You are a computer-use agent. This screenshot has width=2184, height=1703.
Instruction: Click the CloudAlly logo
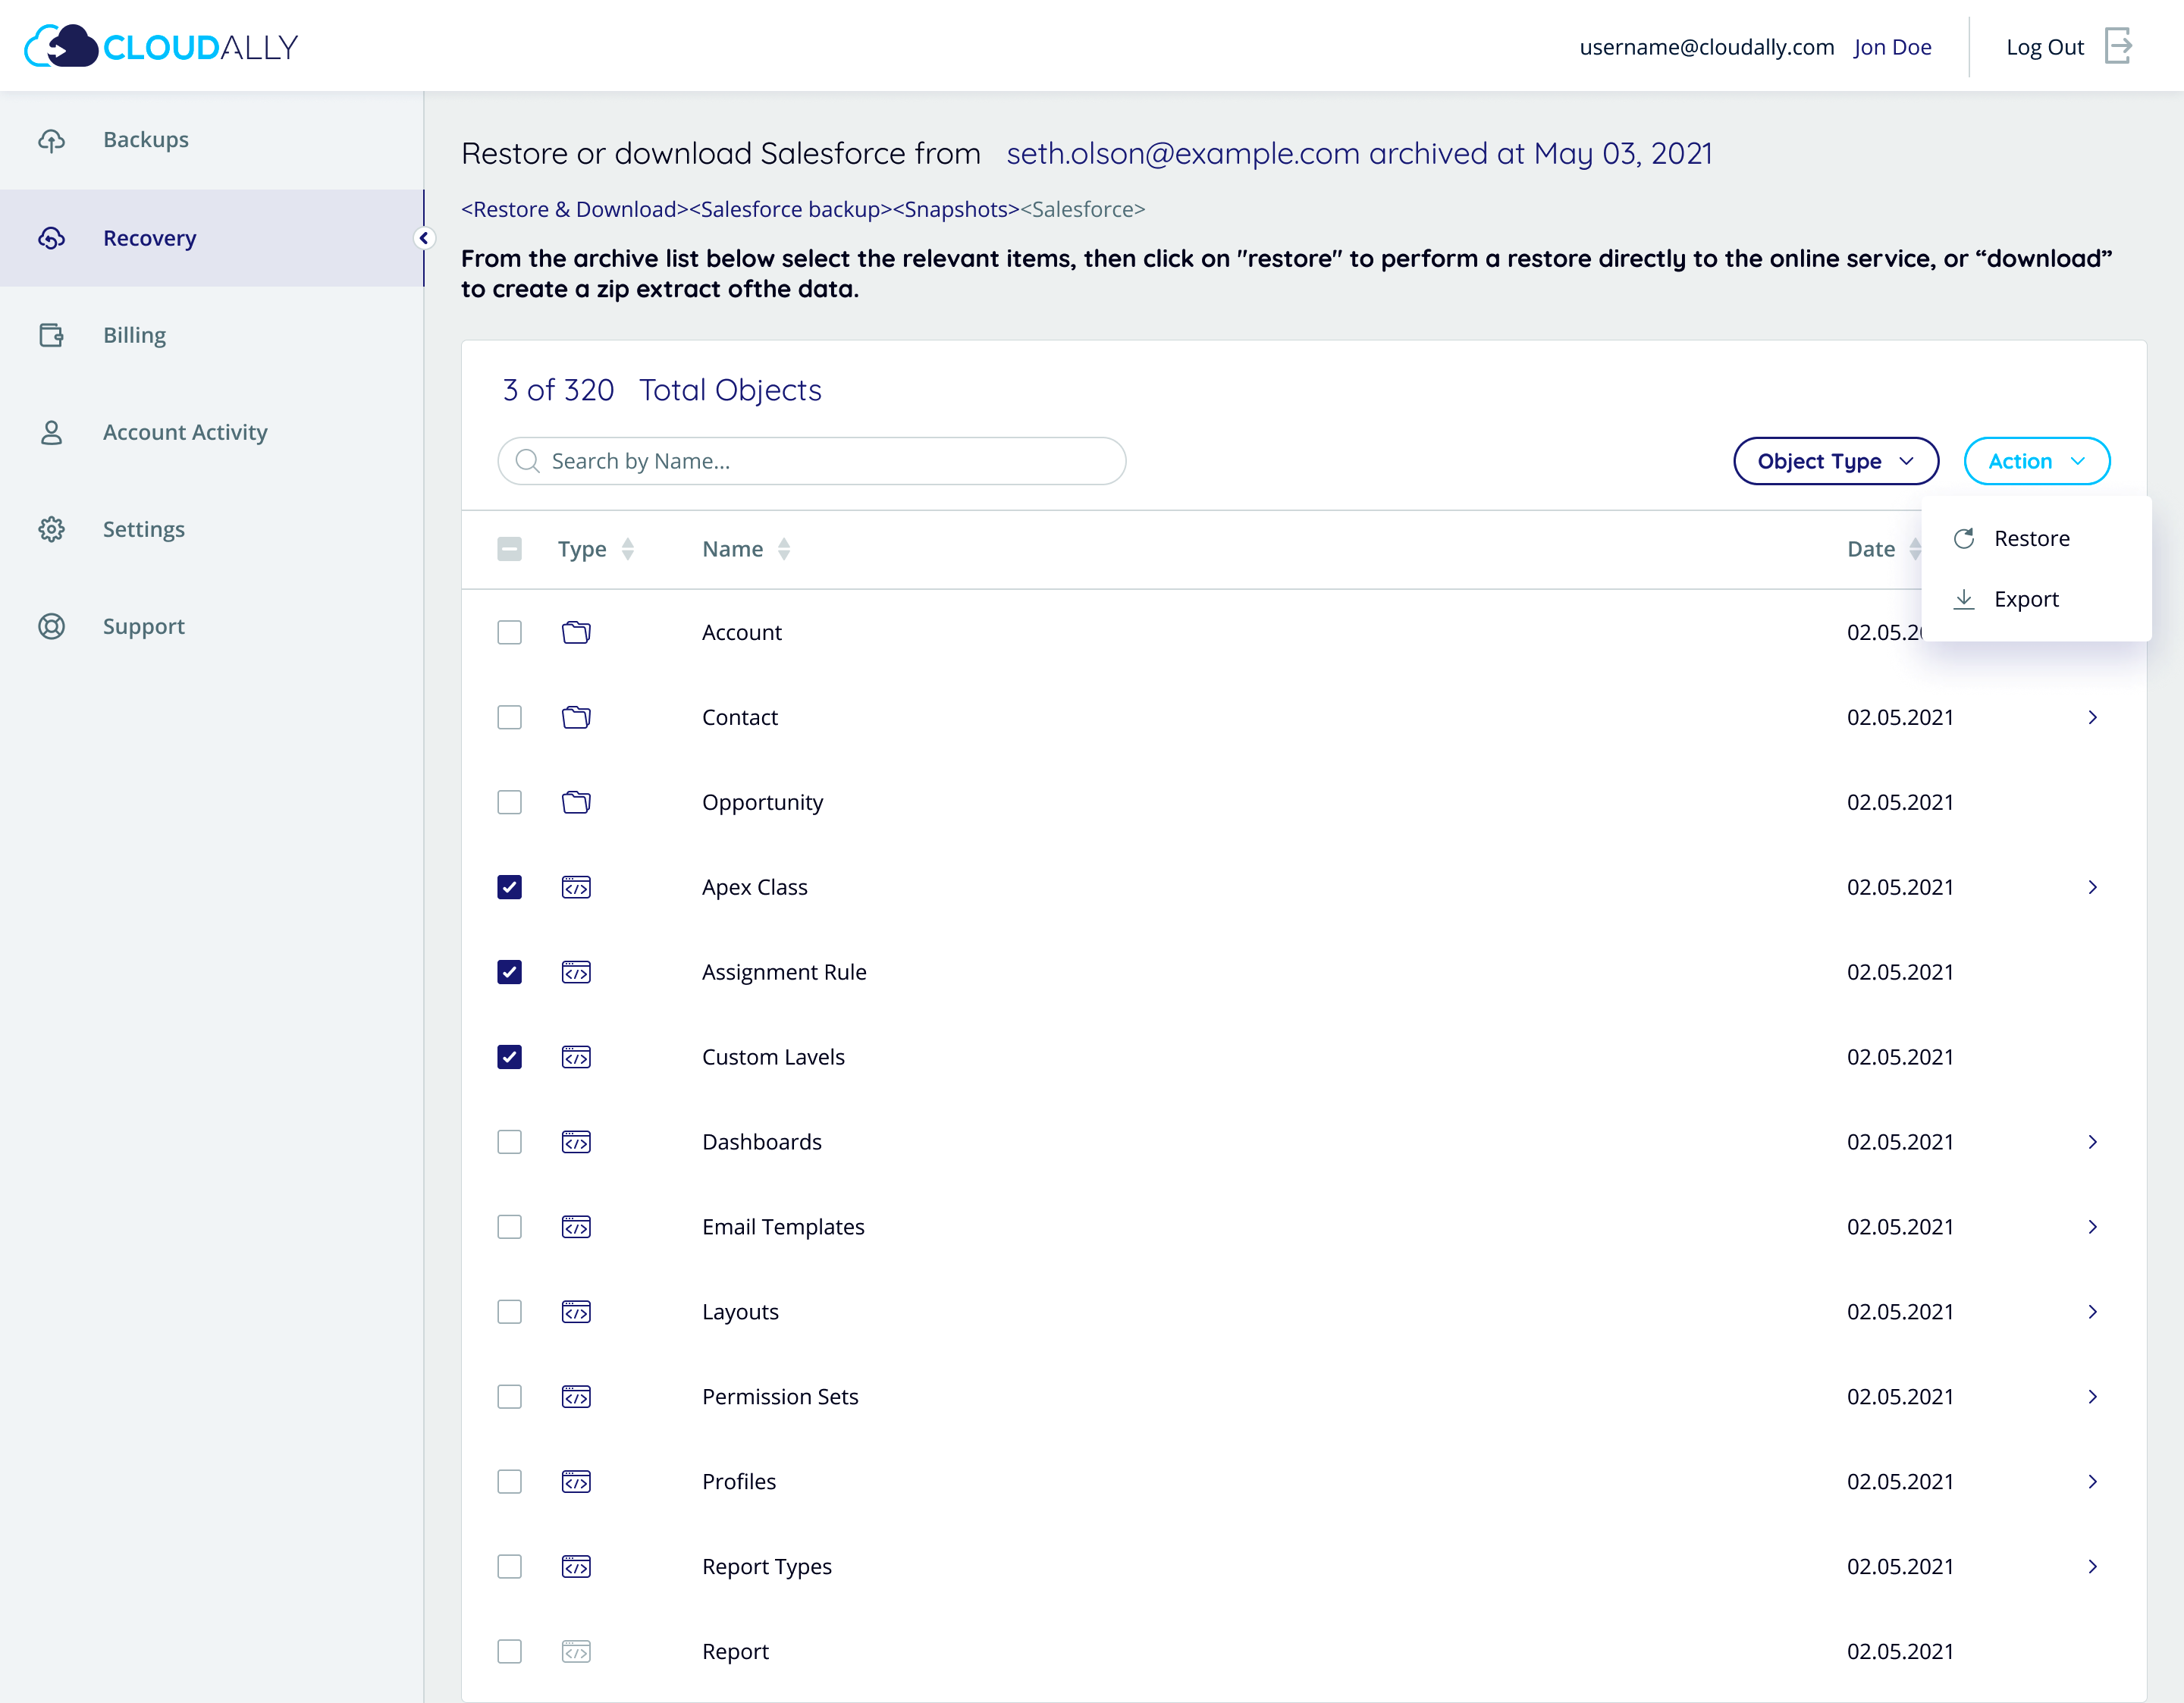tap(161, 46)
